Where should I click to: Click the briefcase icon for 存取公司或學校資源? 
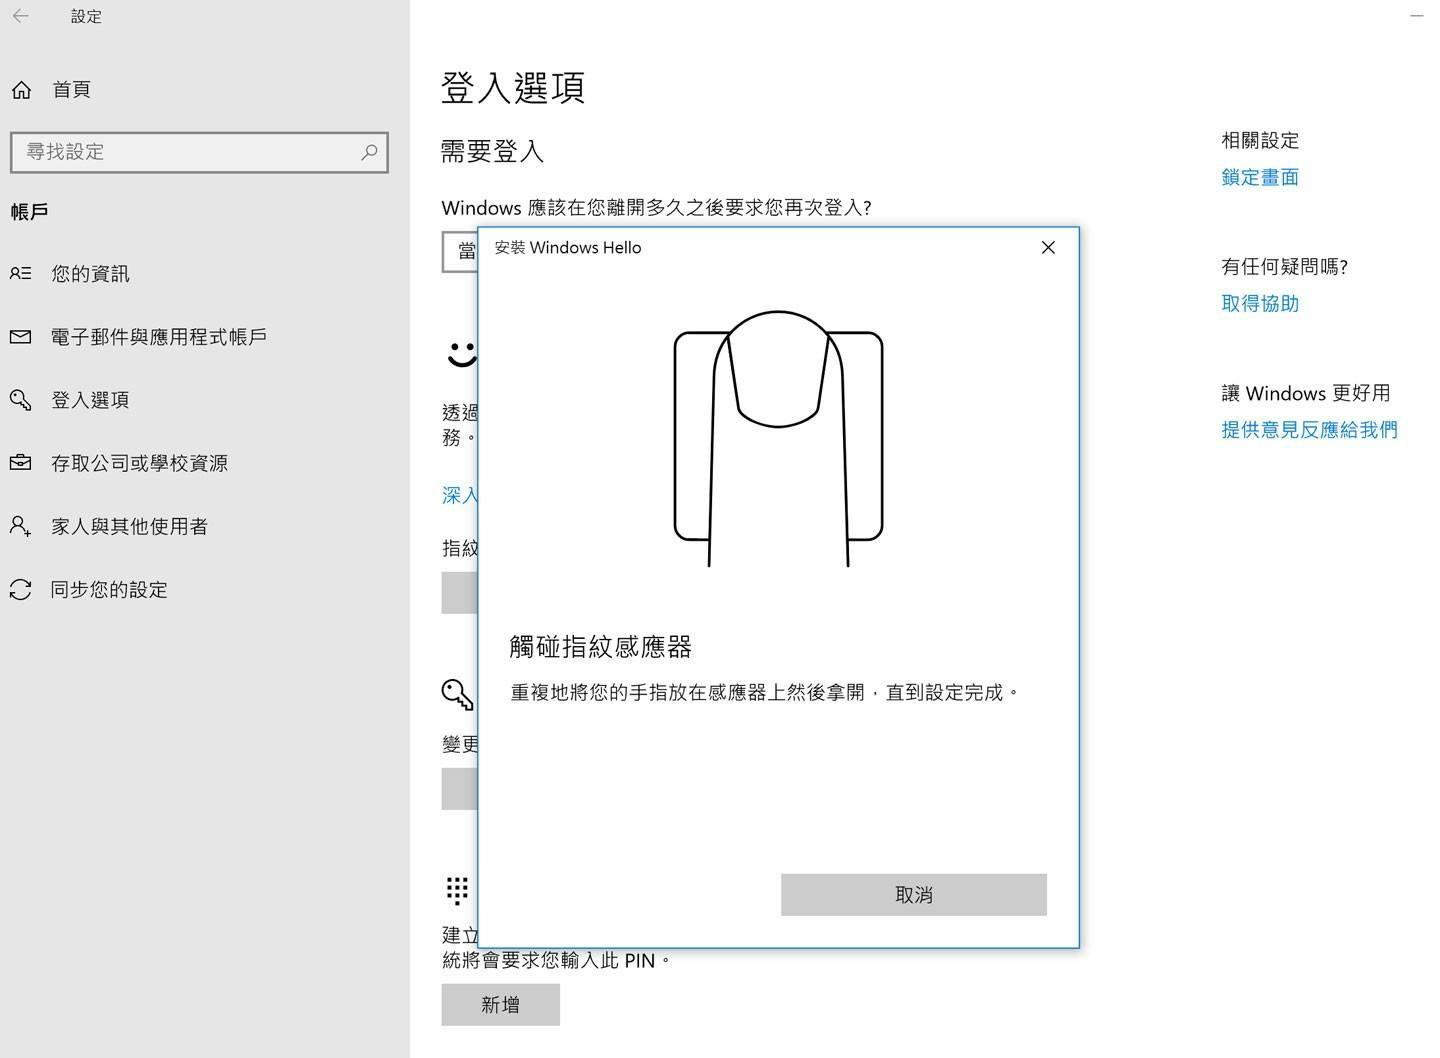21,463
